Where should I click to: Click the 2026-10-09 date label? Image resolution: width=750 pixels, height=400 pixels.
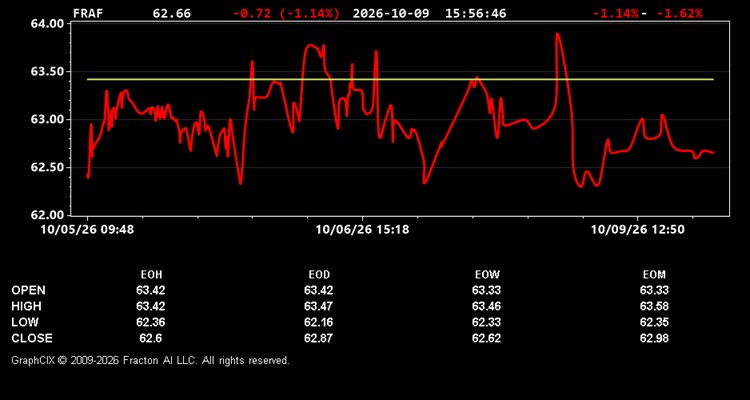(x=392, y=13)
